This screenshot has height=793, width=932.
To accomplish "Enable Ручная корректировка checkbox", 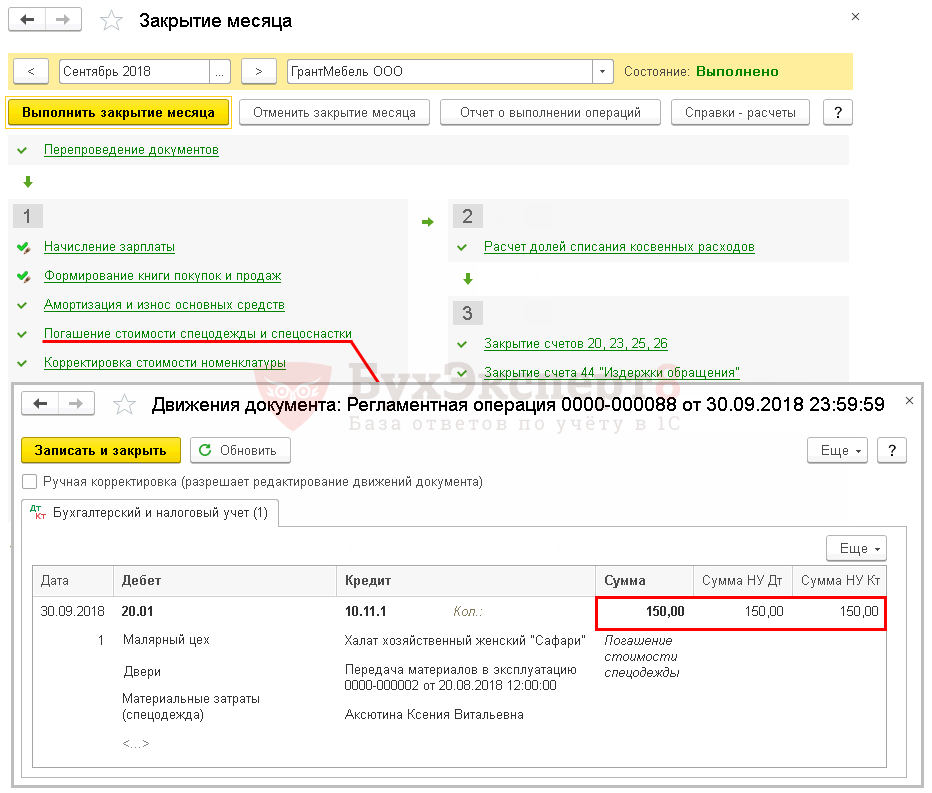I will tap(30, 481).
